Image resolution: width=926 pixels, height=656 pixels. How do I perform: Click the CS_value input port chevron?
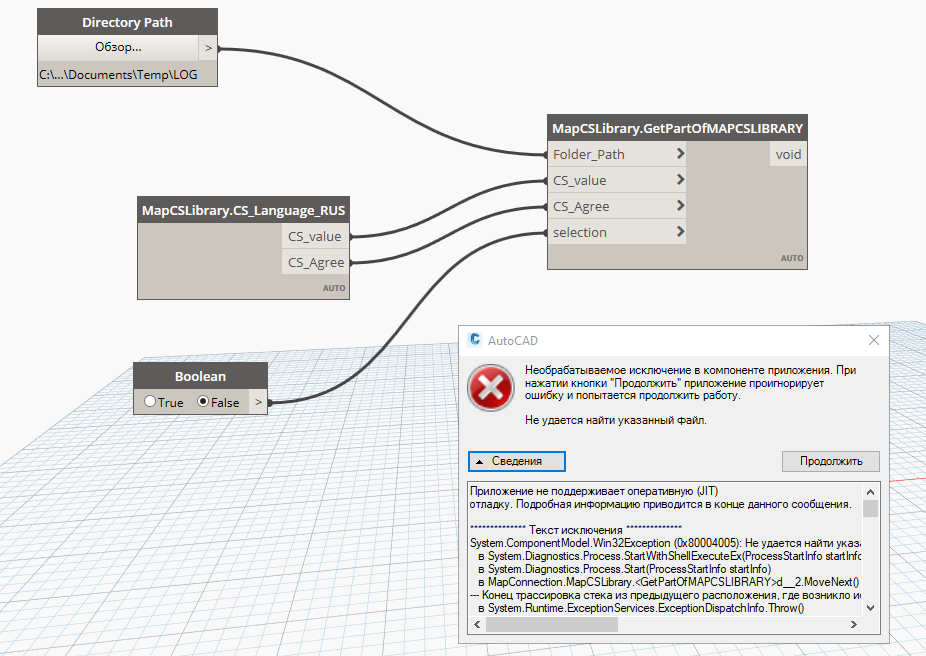(x=680, y=179)
